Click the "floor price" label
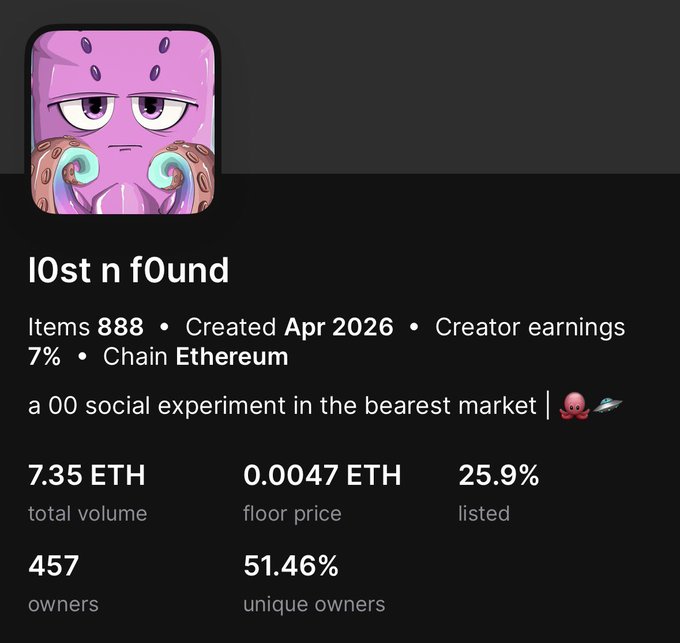Screen dimensions: 680x643 click(292, 514)
